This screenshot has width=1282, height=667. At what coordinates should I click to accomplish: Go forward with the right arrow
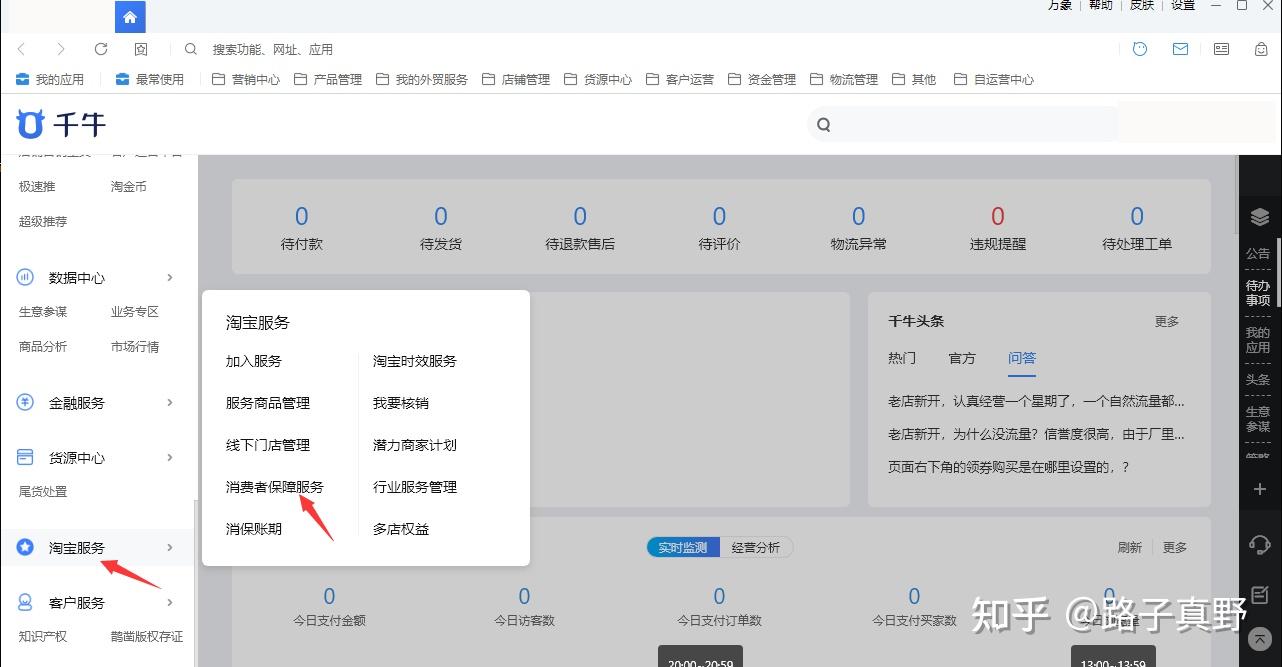(61, 49)
